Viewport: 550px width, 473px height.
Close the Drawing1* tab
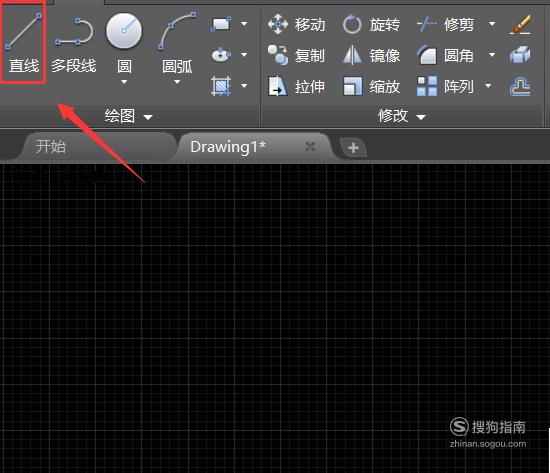point(310,146)
